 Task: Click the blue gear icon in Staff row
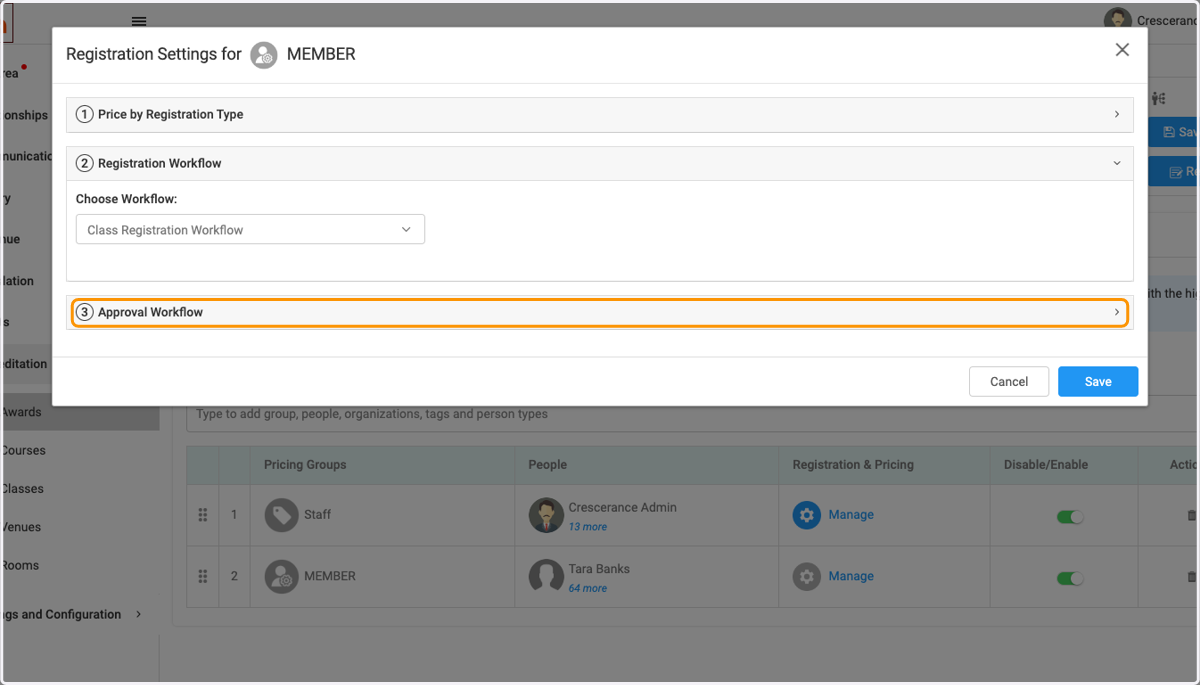[807, 515]
